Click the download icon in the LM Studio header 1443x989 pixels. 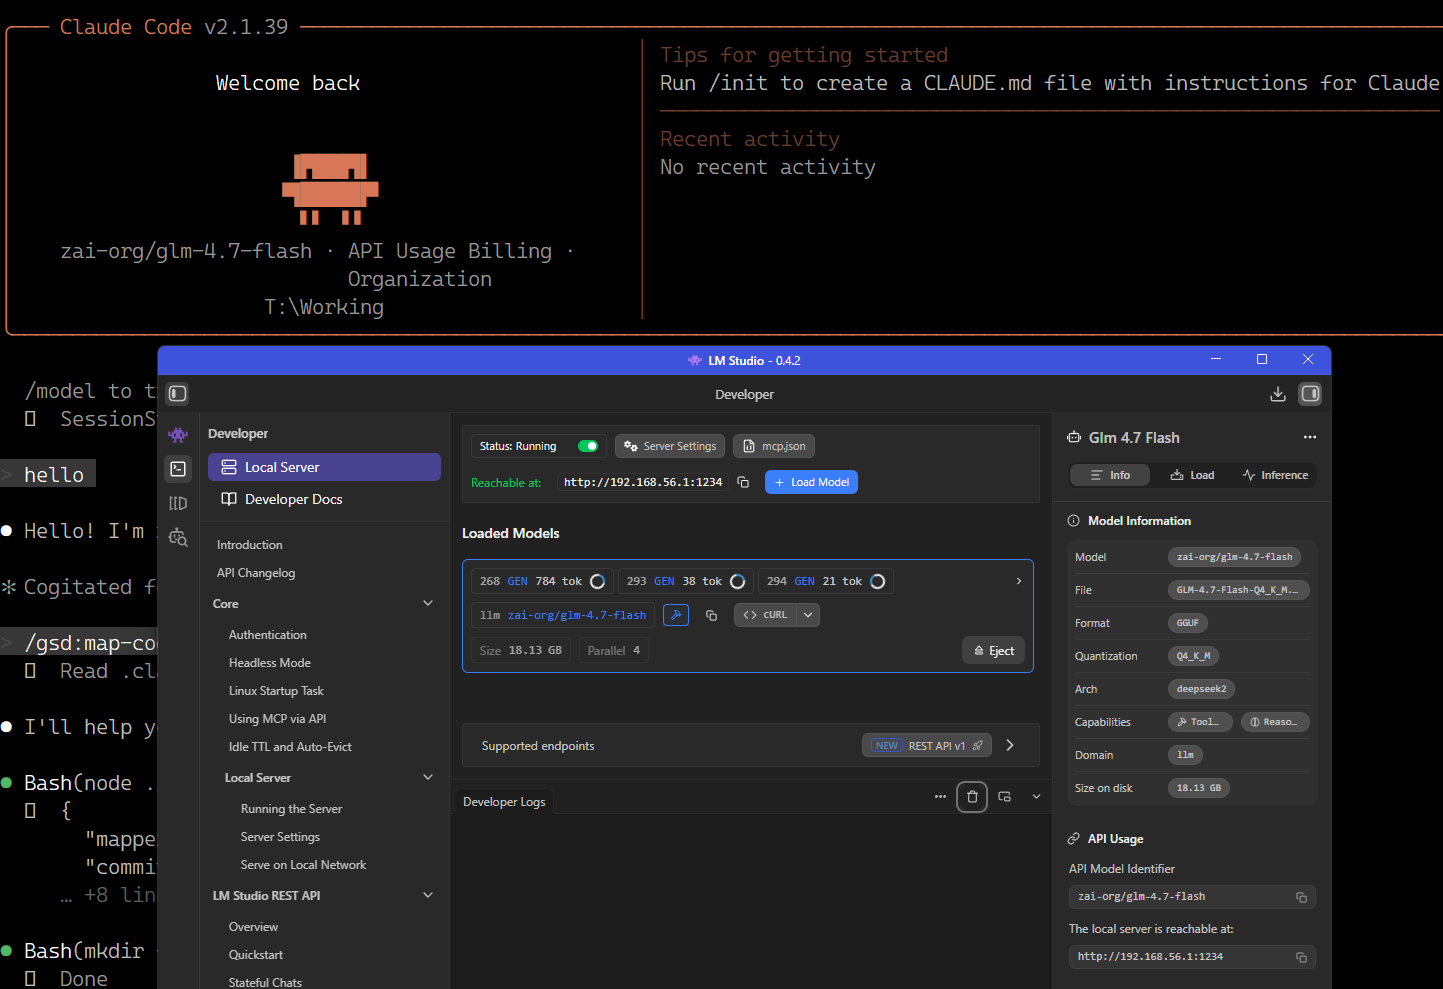pyautogui.click(x=1277, y=394)
